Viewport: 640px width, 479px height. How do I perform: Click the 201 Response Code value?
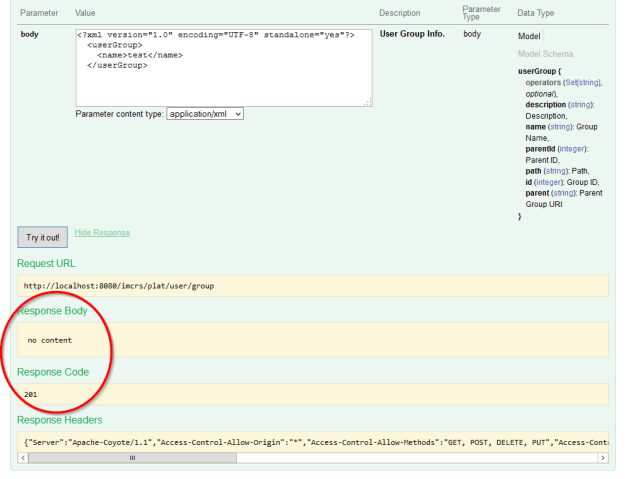31,394
